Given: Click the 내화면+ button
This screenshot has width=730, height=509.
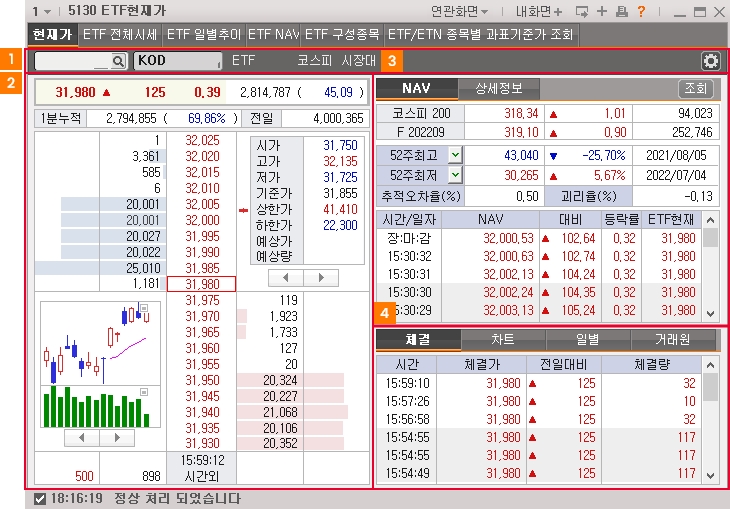Looking at the screenshot, I should pyautogui.click(x=539, y=11).
